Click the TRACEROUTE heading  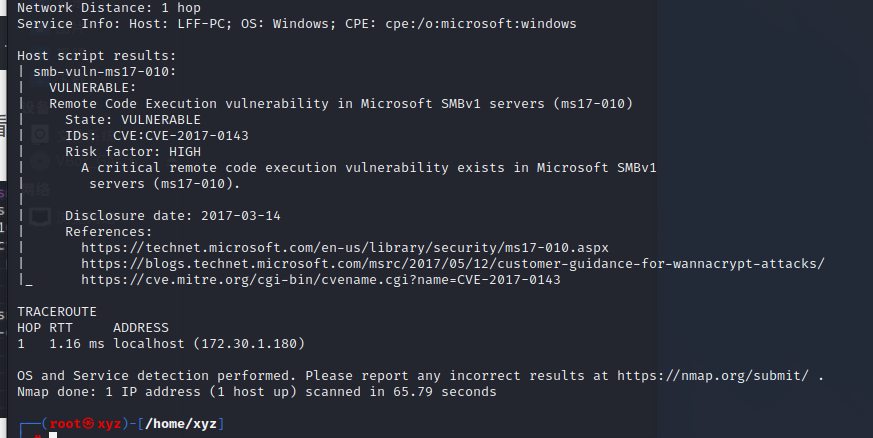[x=57, y=311]
